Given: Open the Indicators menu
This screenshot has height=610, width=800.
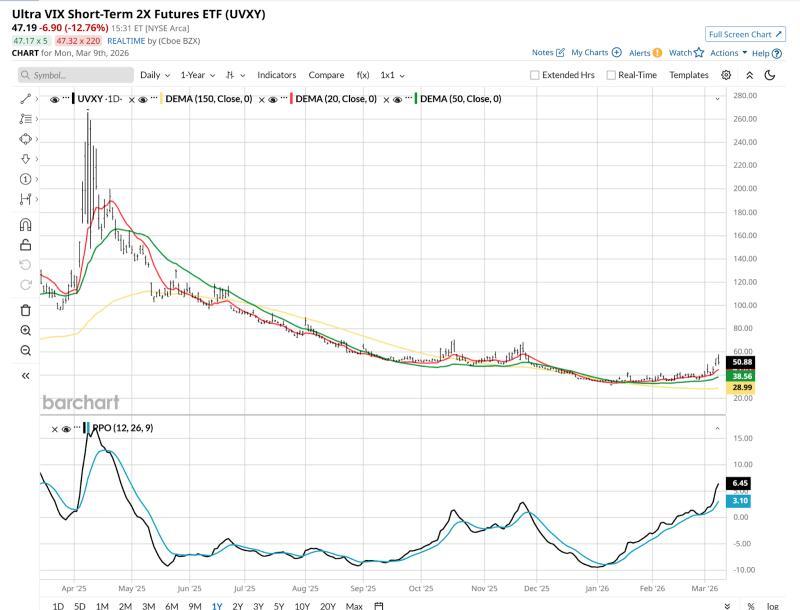Looking at the screenshot, I should coord(276,75).
